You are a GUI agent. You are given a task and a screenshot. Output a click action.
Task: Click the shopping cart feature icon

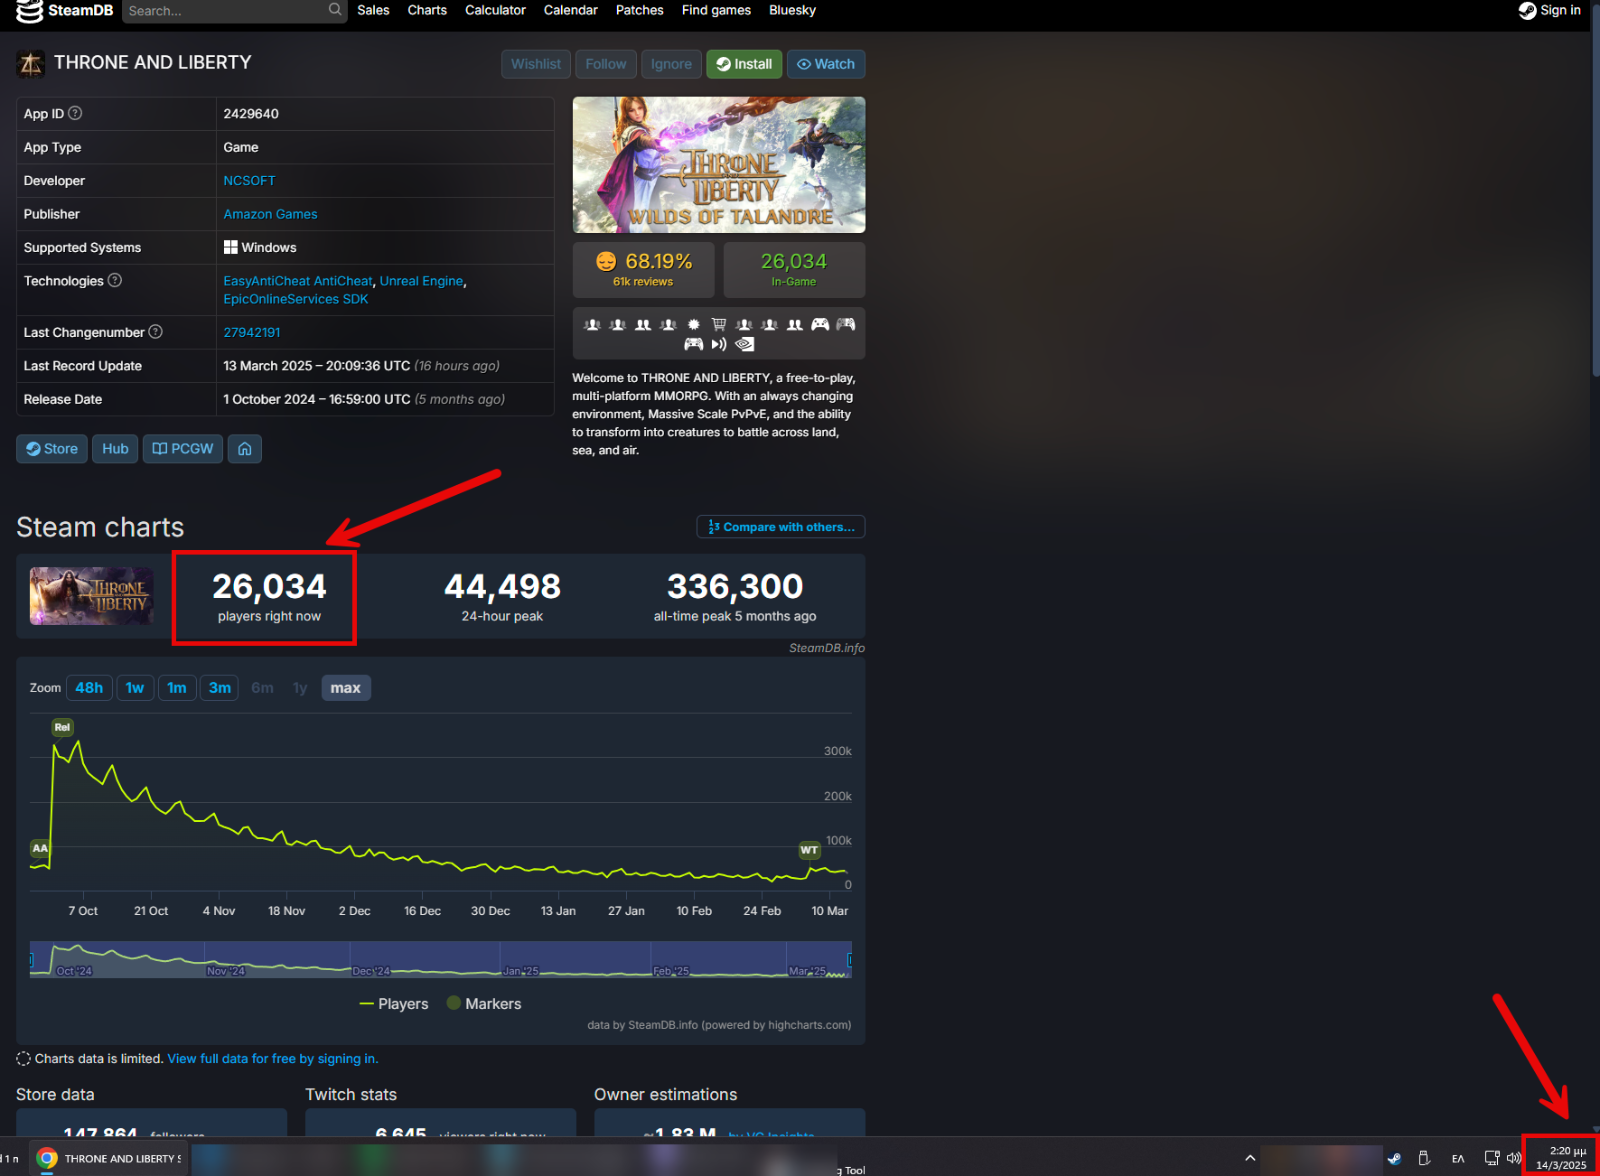(x=718, y=324)
